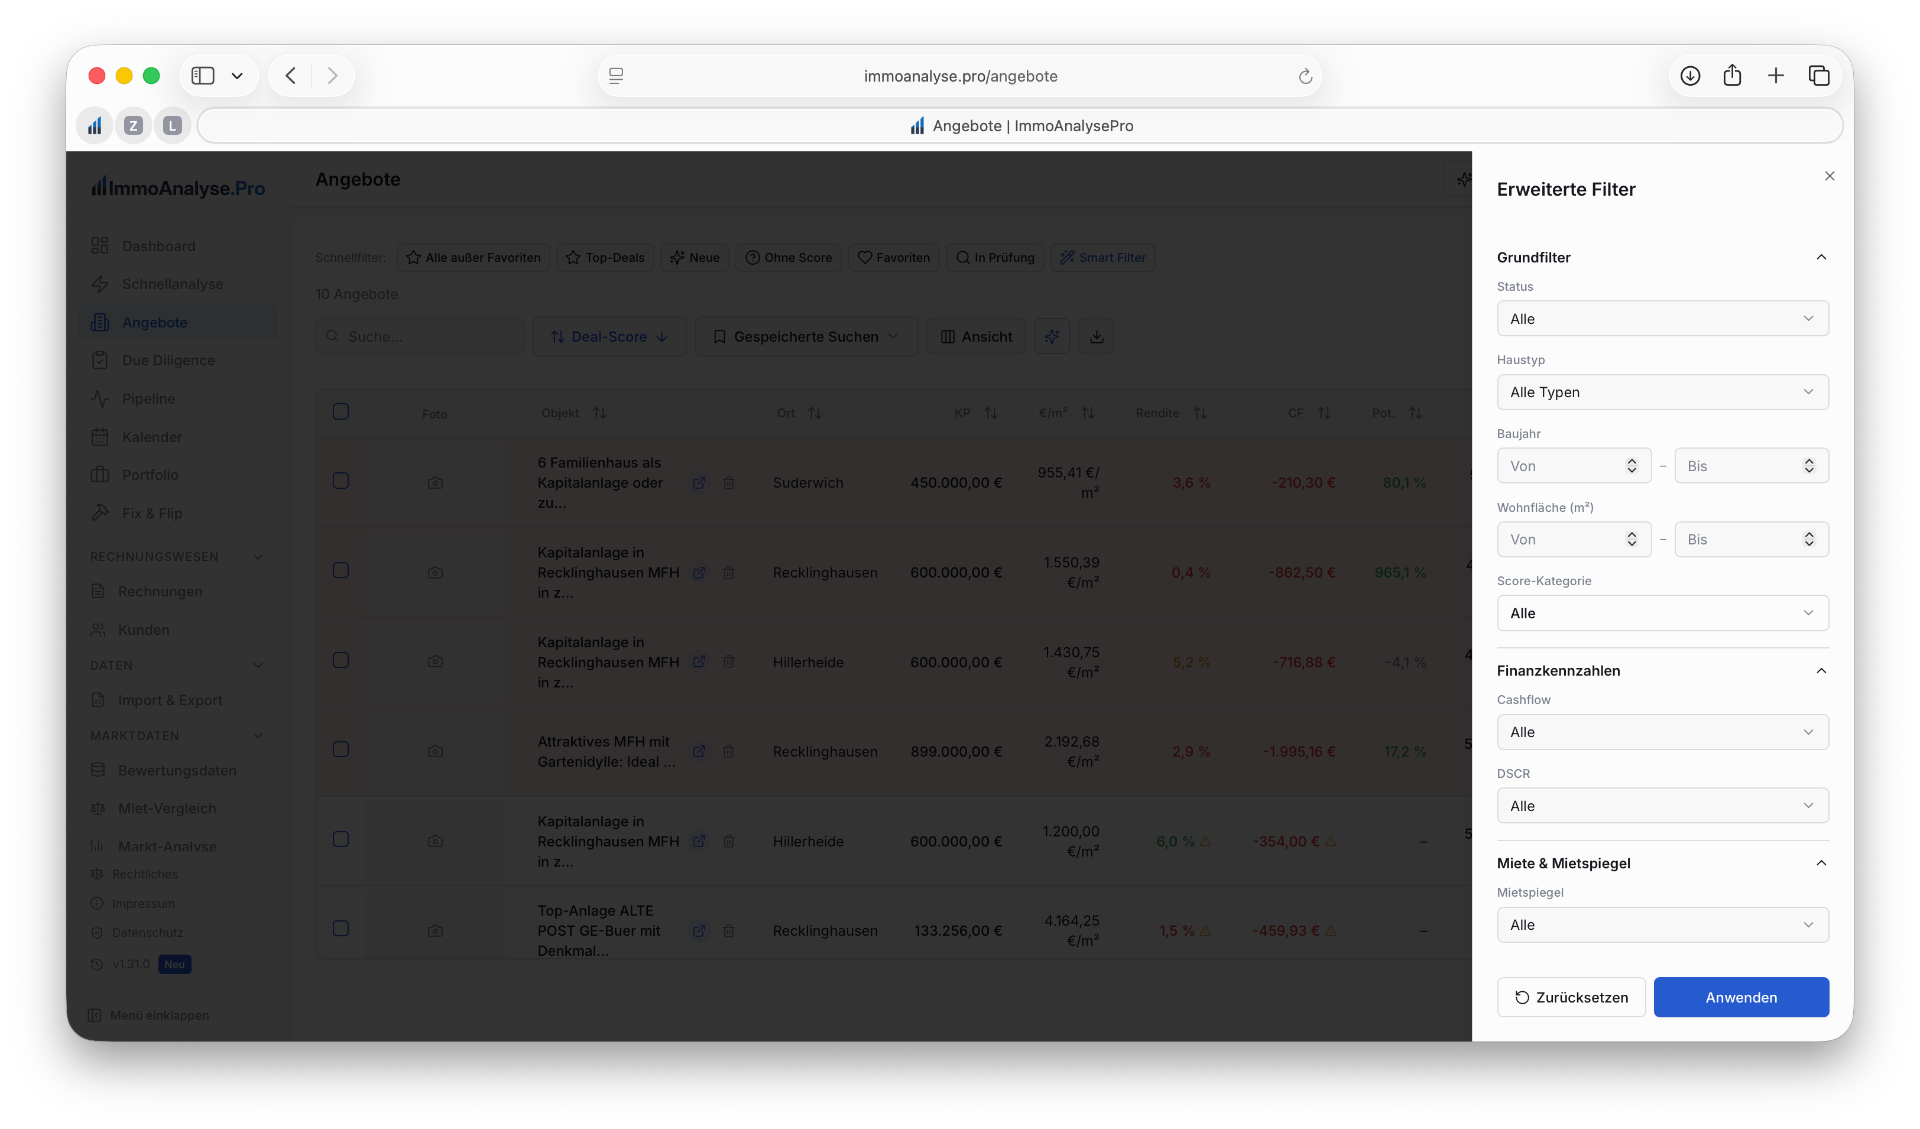Check the Top-Anlage ALTE POST row checkbox
Viewport: 1920px width, 1129px height.
click(341, 929)
